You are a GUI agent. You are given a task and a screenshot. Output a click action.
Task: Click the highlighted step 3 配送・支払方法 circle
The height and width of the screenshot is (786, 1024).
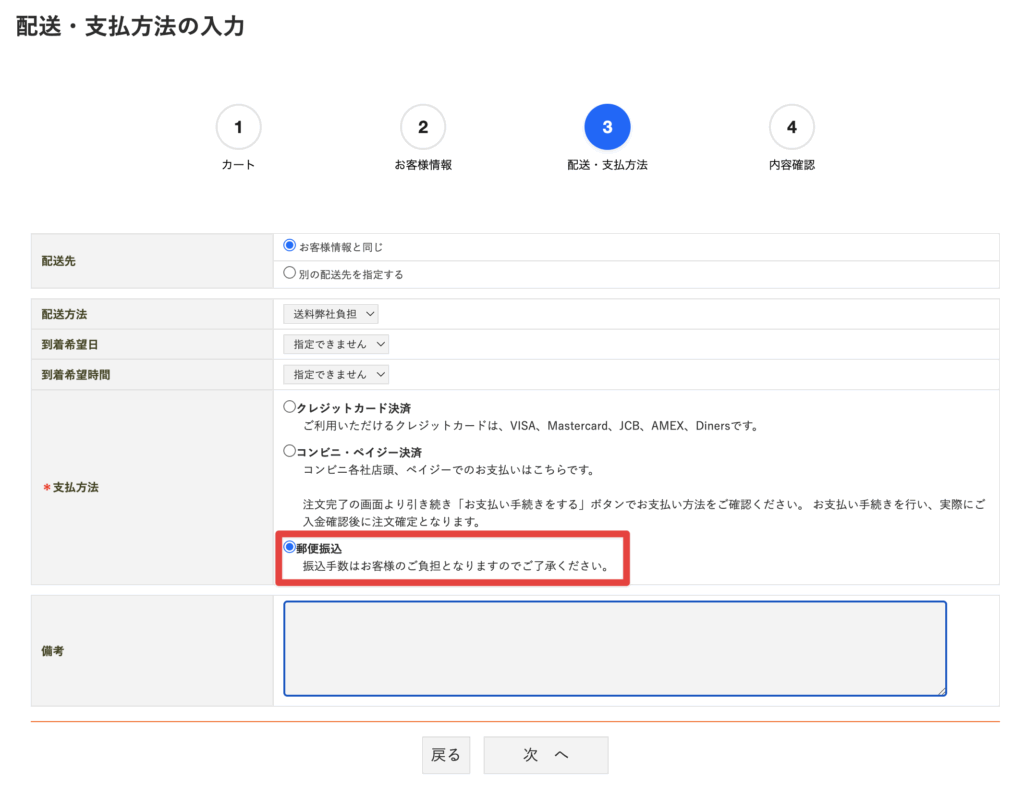click(607, 126)
